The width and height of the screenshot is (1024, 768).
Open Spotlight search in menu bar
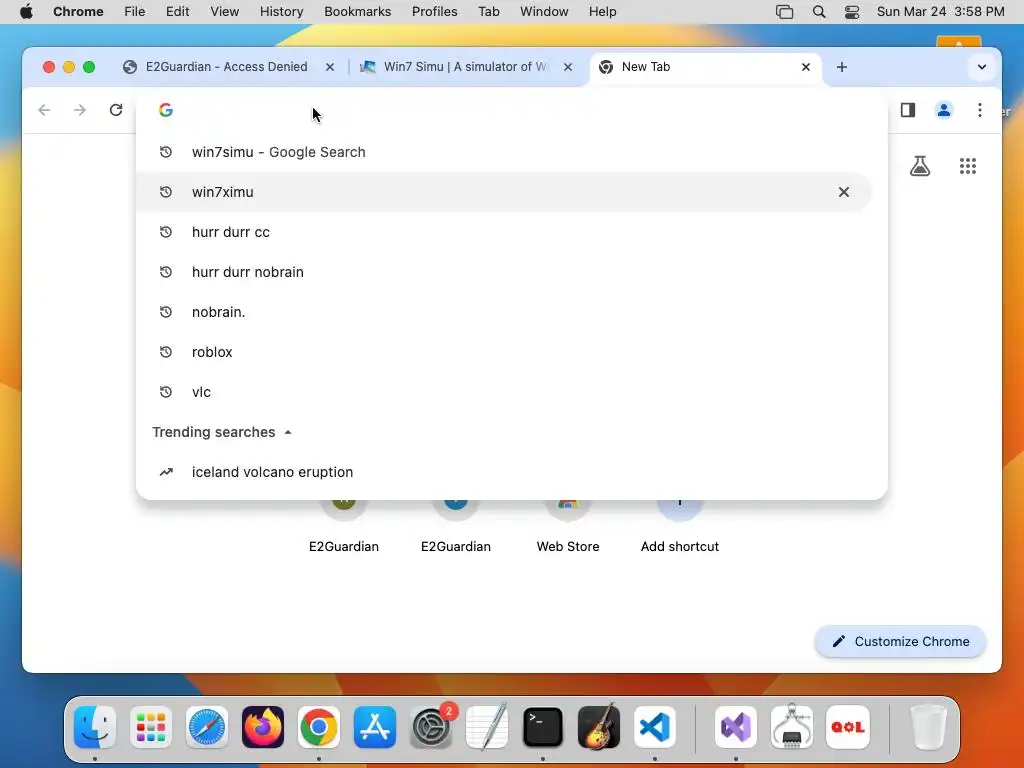tap(819, 12)
